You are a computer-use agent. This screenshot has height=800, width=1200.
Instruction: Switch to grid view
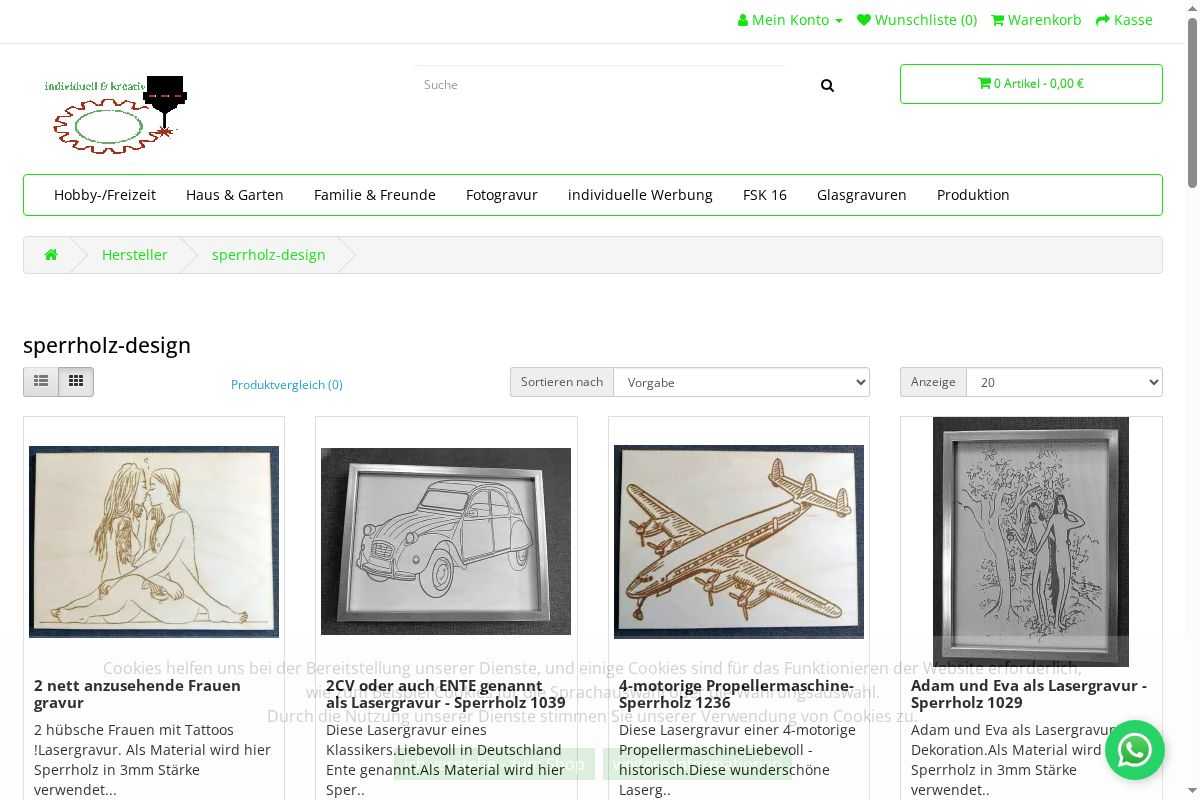coord(76,382)
